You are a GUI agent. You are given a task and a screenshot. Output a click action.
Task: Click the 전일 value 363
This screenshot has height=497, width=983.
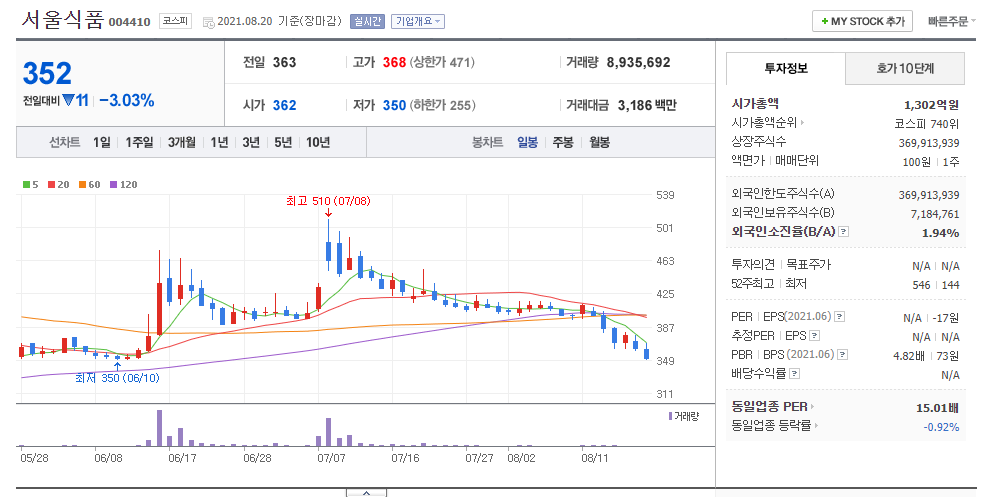point(284,62)
